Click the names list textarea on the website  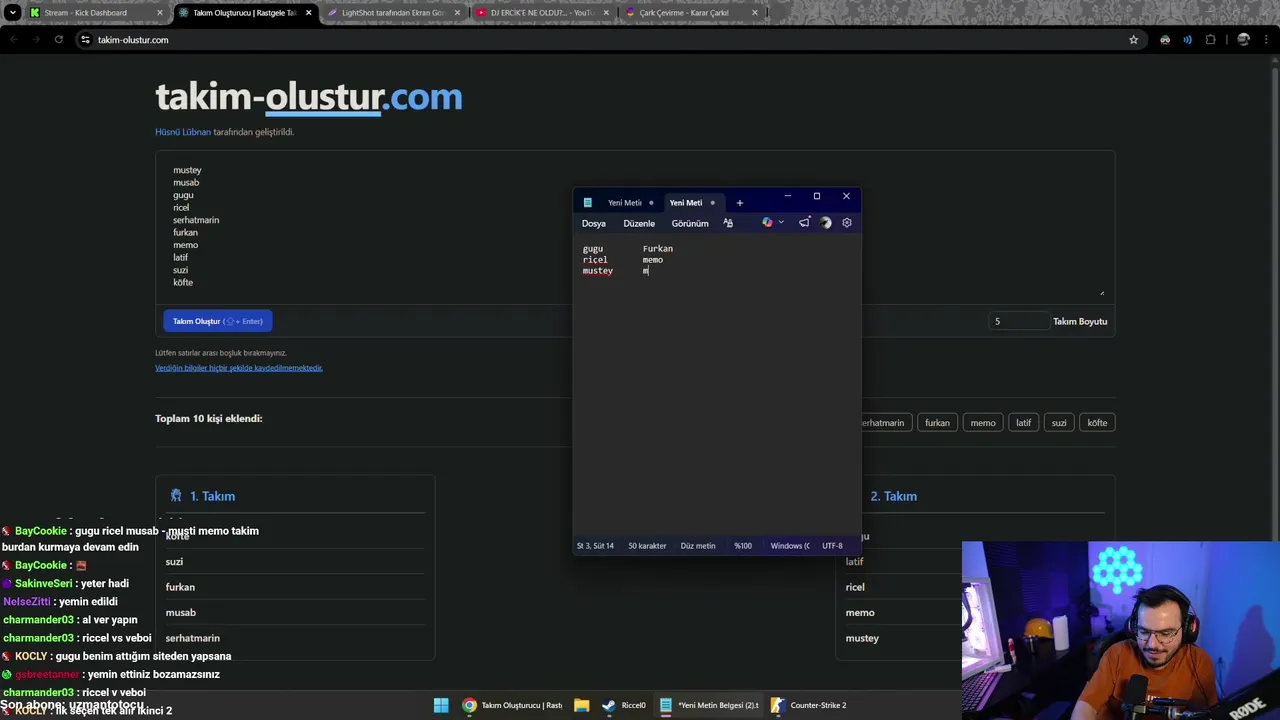(635, 226)
